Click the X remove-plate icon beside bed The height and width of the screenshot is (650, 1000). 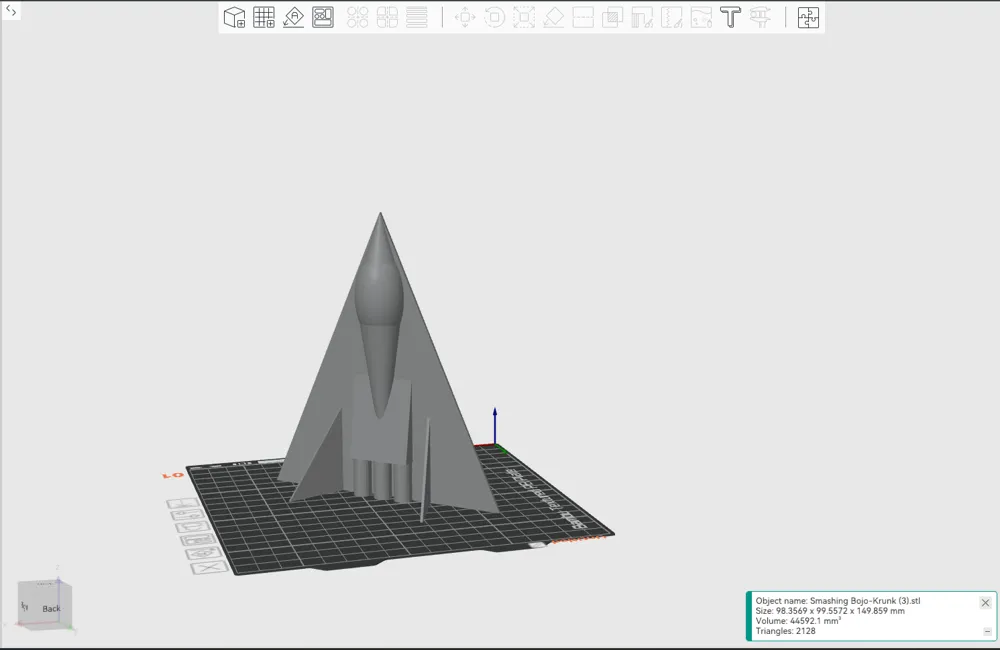click(210, 567)
